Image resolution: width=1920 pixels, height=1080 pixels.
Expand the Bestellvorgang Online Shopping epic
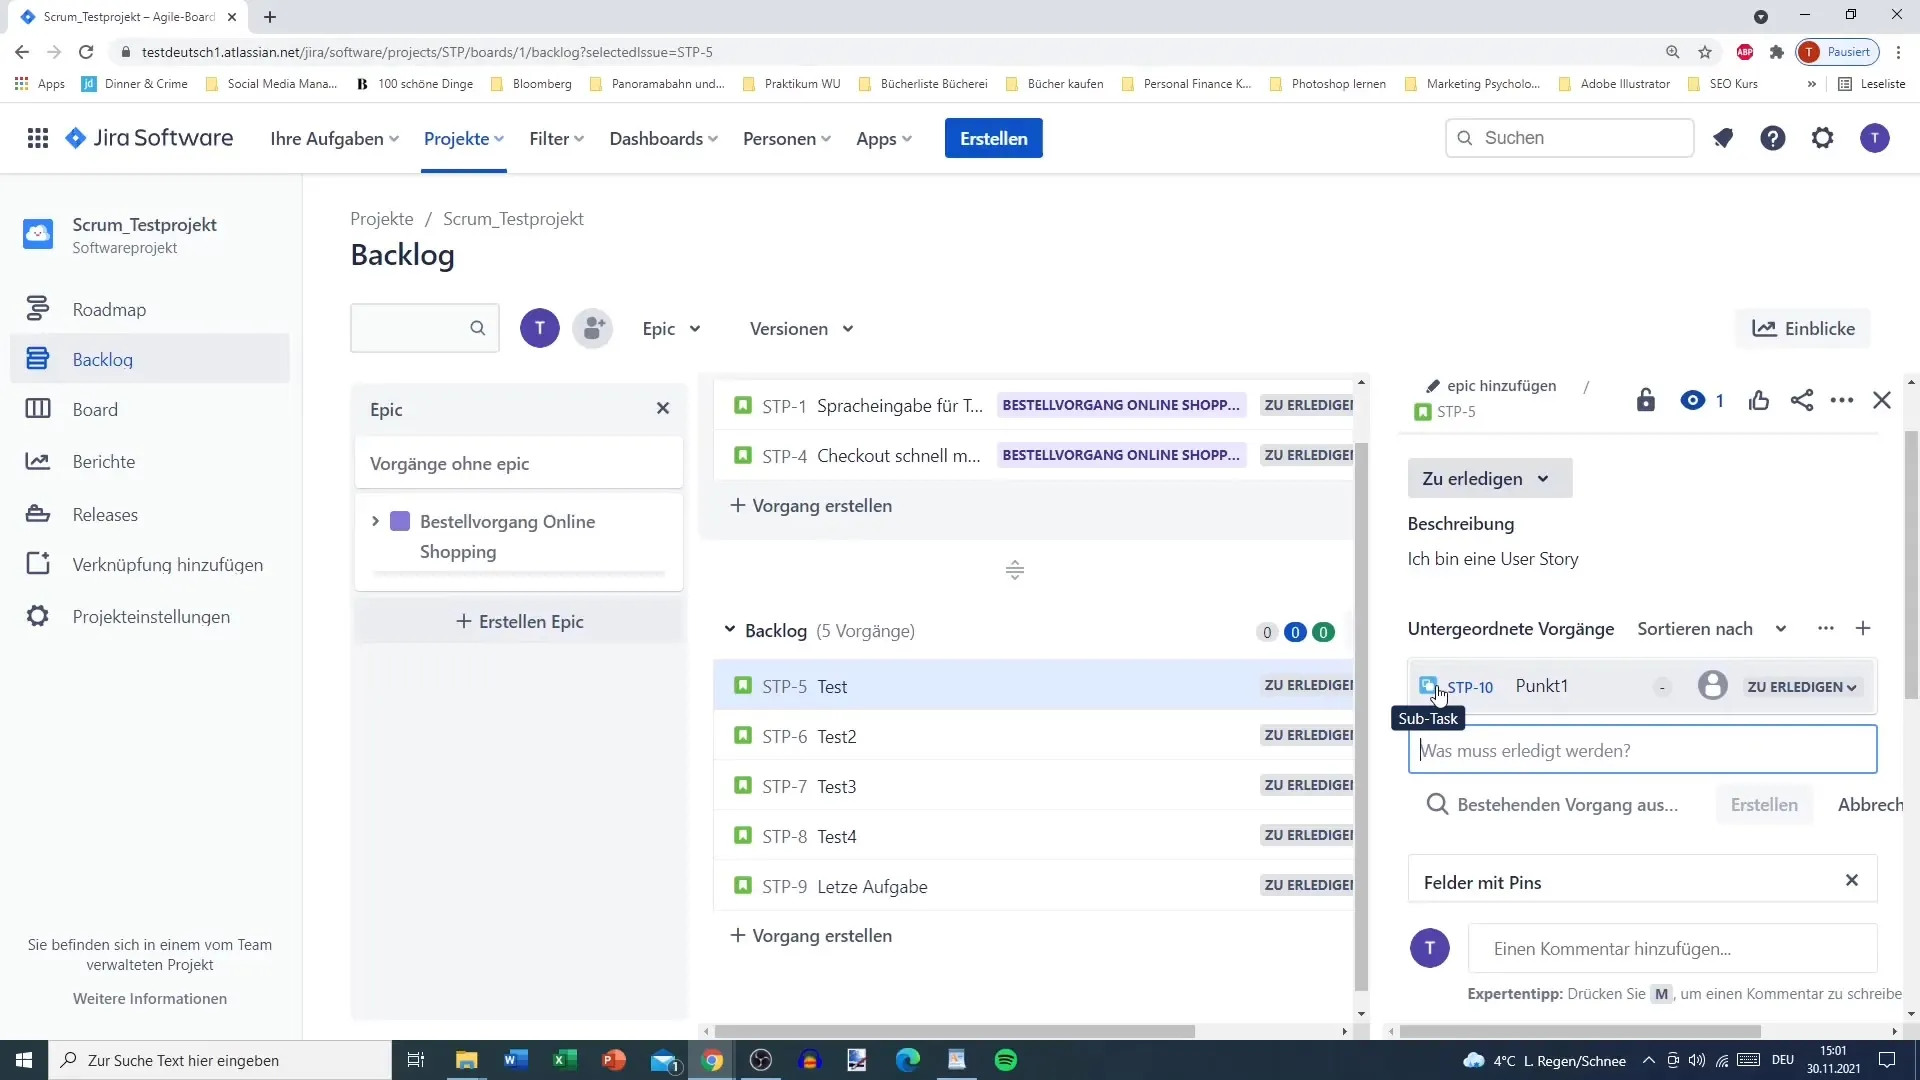click(x=375, y=521)
